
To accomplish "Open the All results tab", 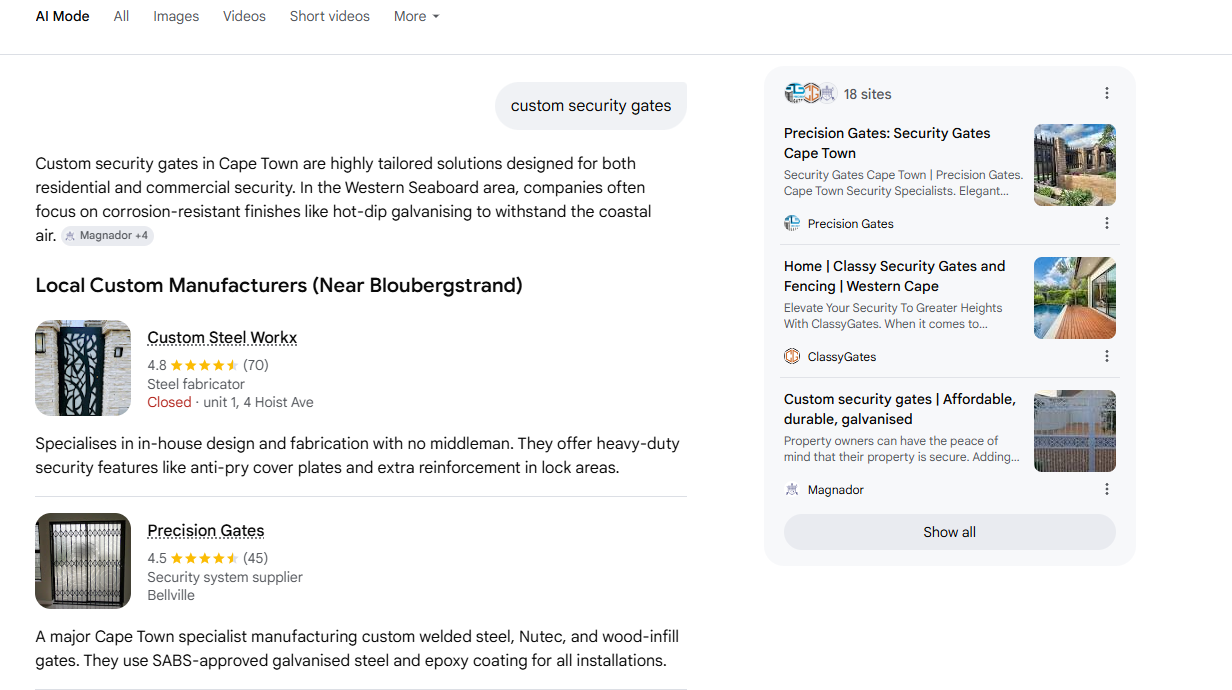I will 121,16.
